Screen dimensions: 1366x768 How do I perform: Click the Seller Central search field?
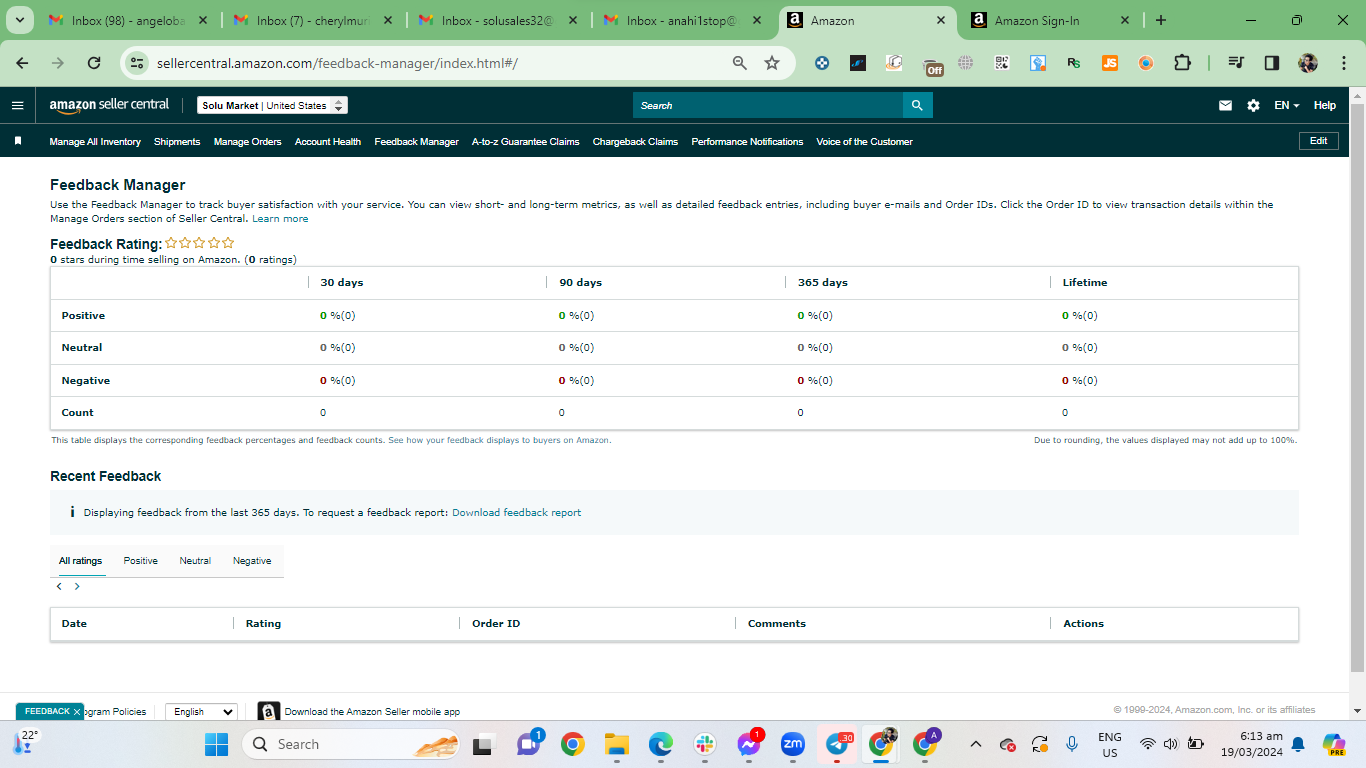[x=768, y=105]
